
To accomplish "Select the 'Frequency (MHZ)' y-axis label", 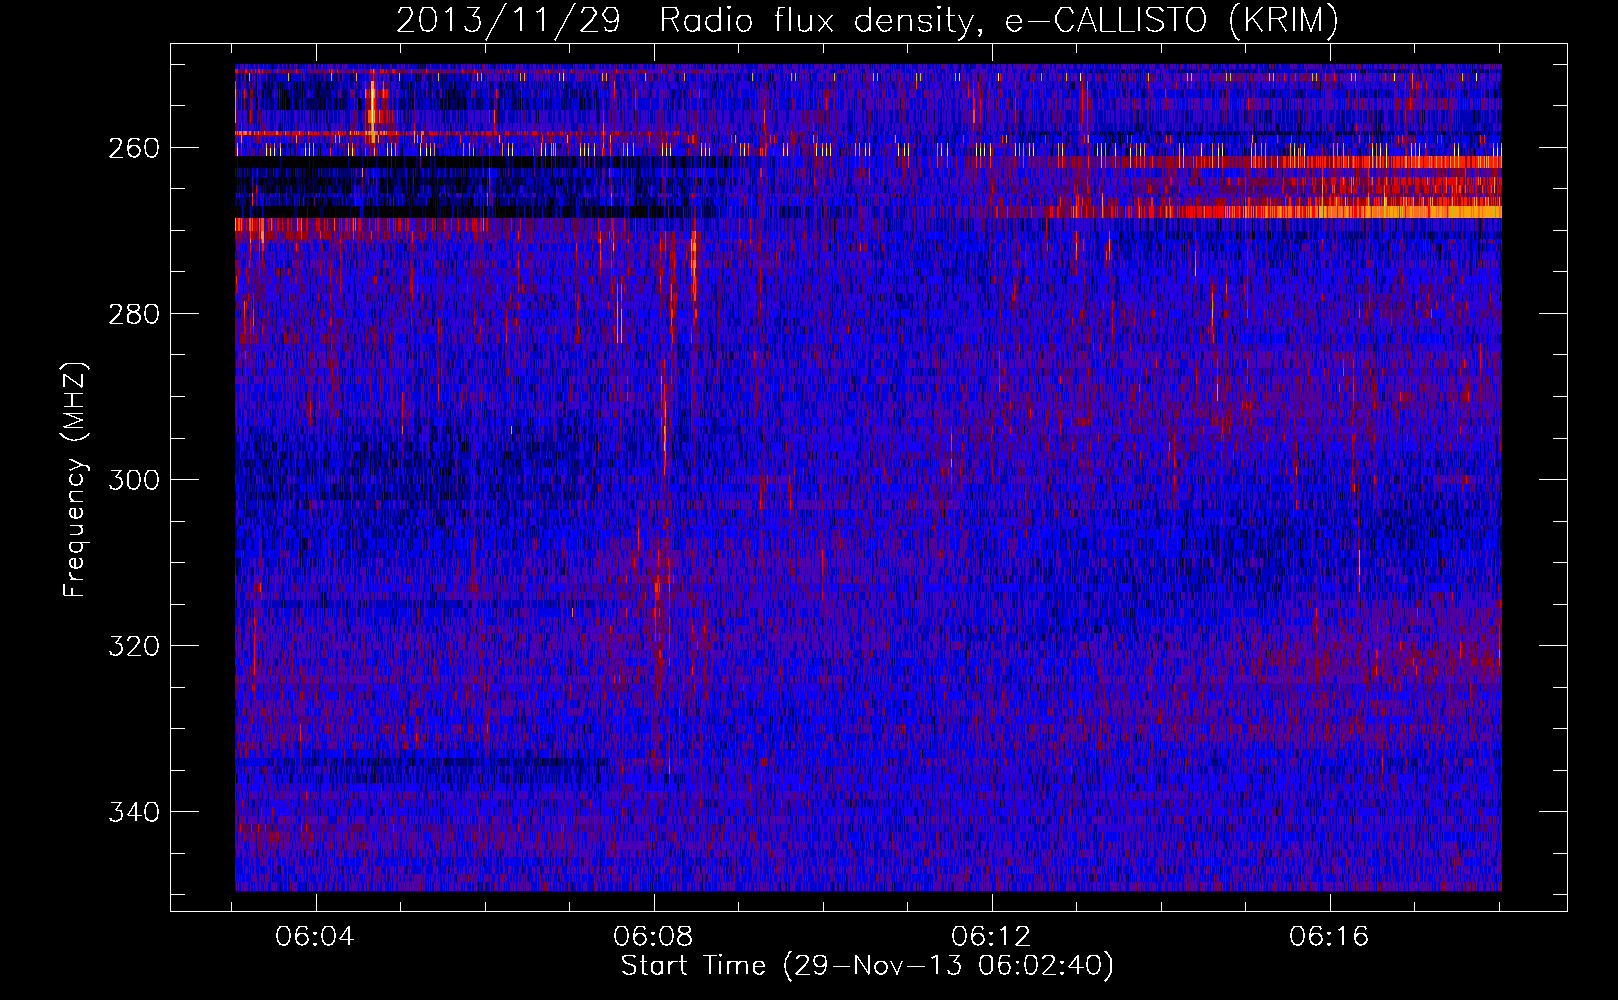I will [x=75, y=479].
